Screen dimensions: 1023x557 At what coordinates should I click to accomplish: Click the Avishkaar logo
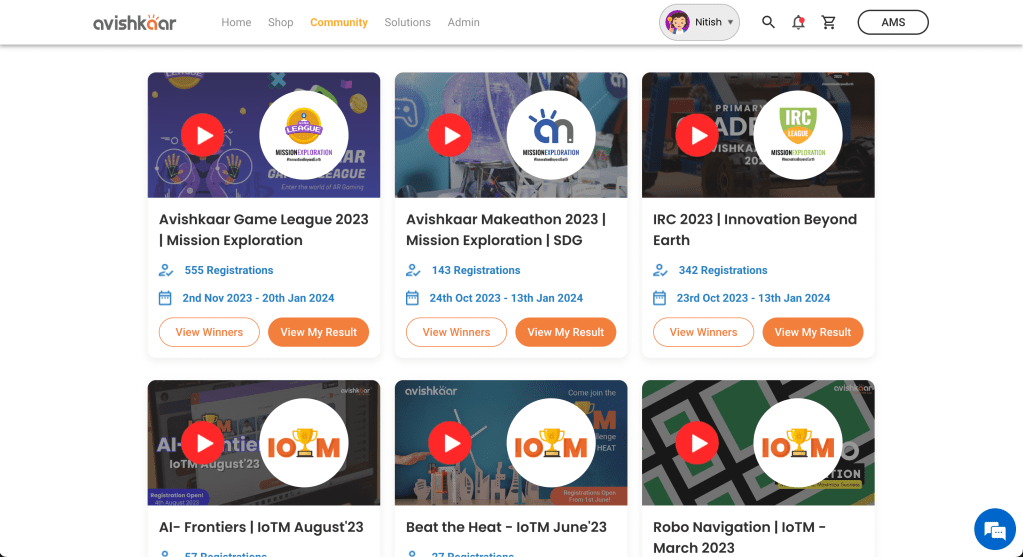(x=134, y=22)
